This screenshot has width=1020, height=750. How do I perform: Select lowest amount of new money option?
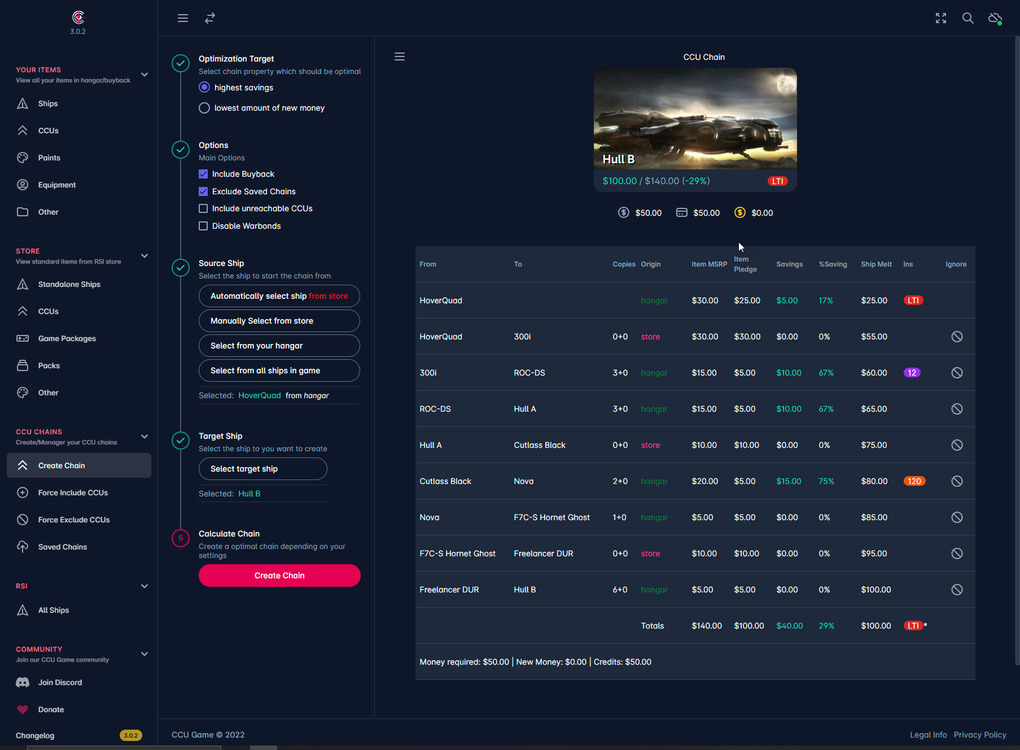205,108
